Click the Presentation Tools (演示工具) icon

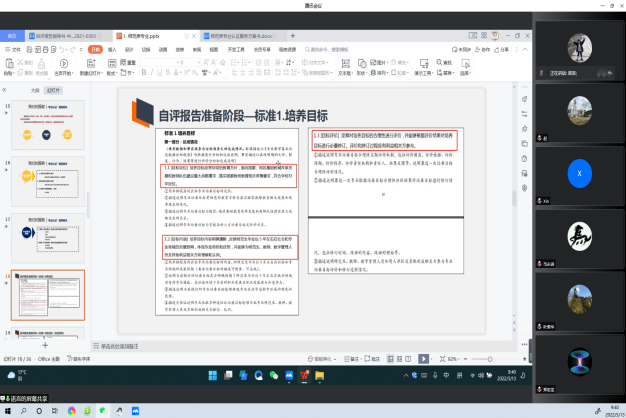pyautogui.click(x=423, y=63)
